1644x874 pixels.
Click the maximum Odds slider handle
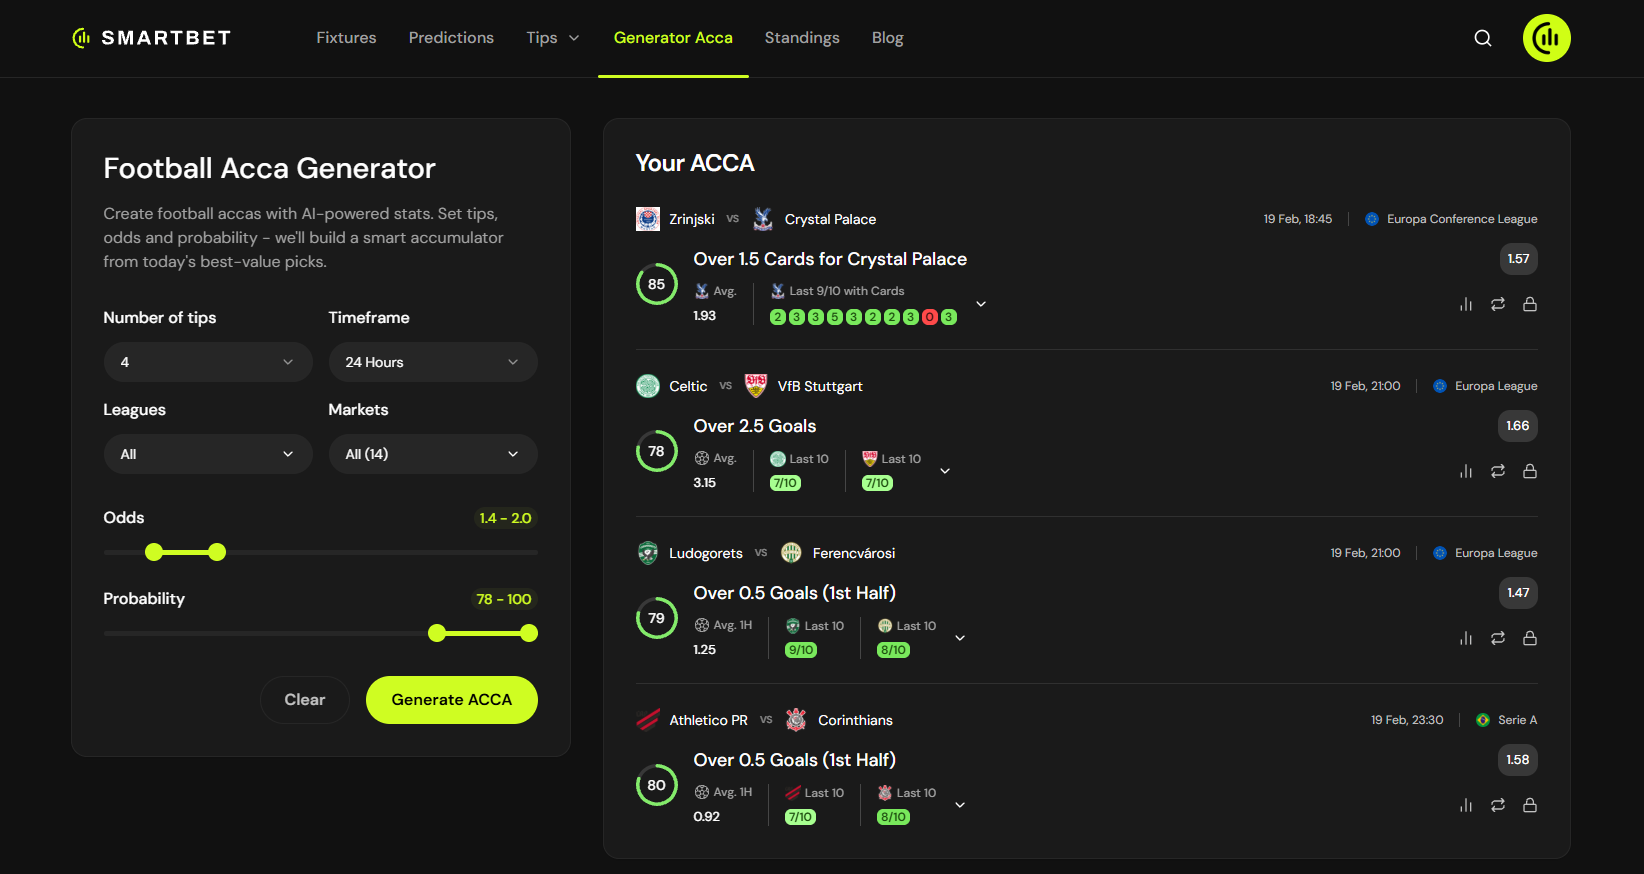click(x=217, y=552)
